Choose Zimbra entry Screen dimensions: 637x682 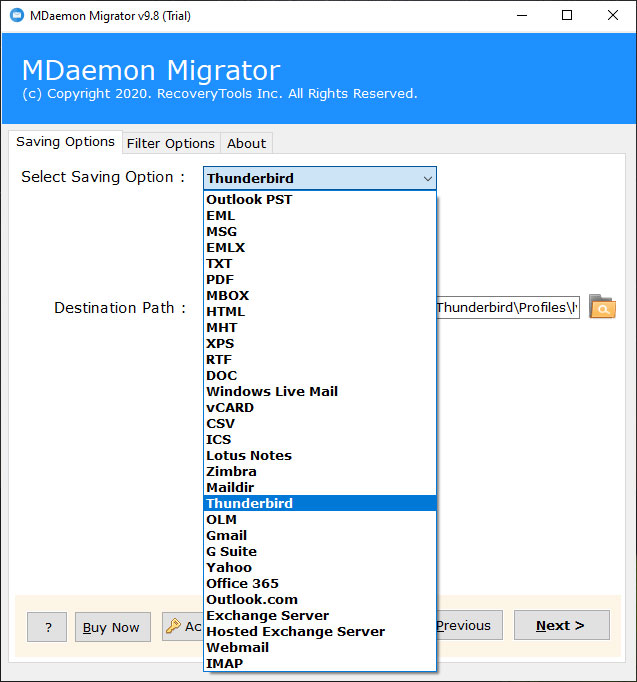(x=320, y=471)
